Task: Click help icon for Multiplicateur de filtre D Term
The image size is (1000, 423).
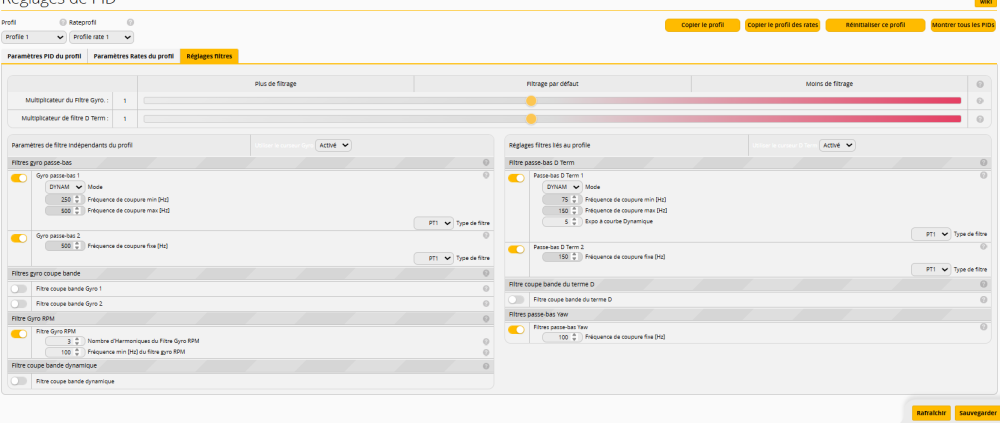Action: point(979,118)
